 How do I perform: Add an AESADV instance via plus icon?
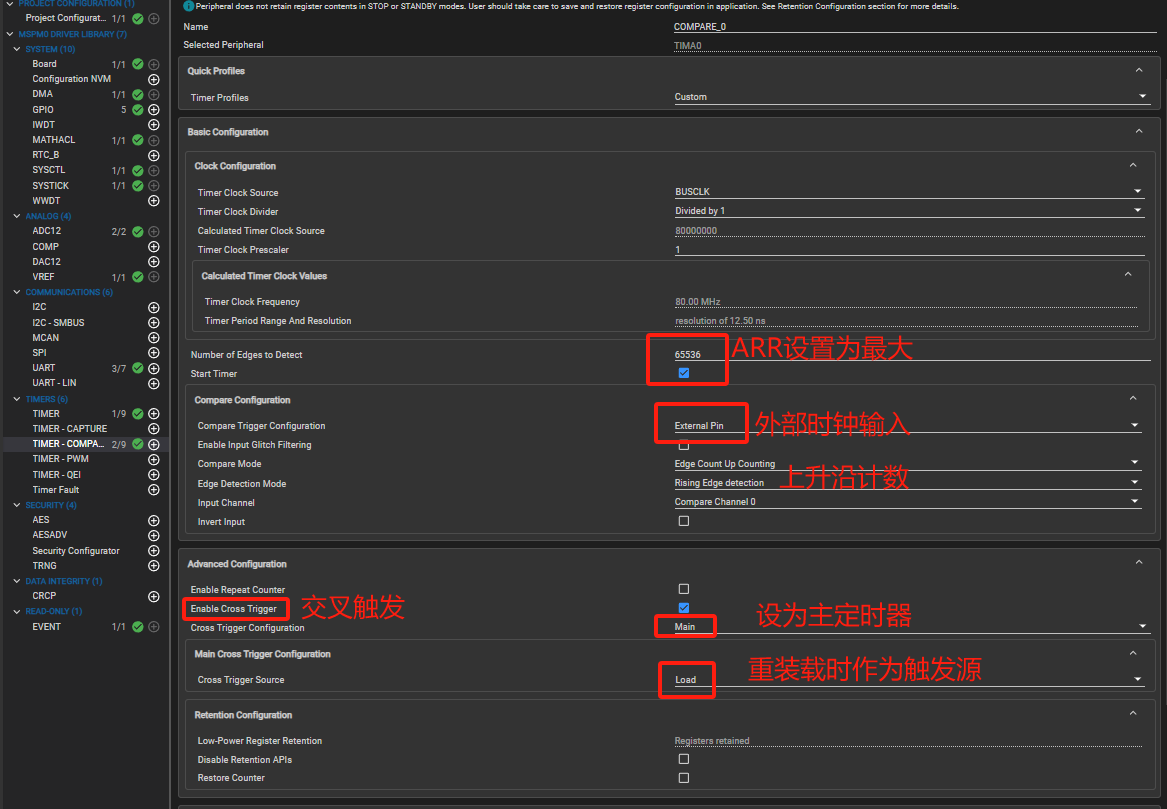154,535
